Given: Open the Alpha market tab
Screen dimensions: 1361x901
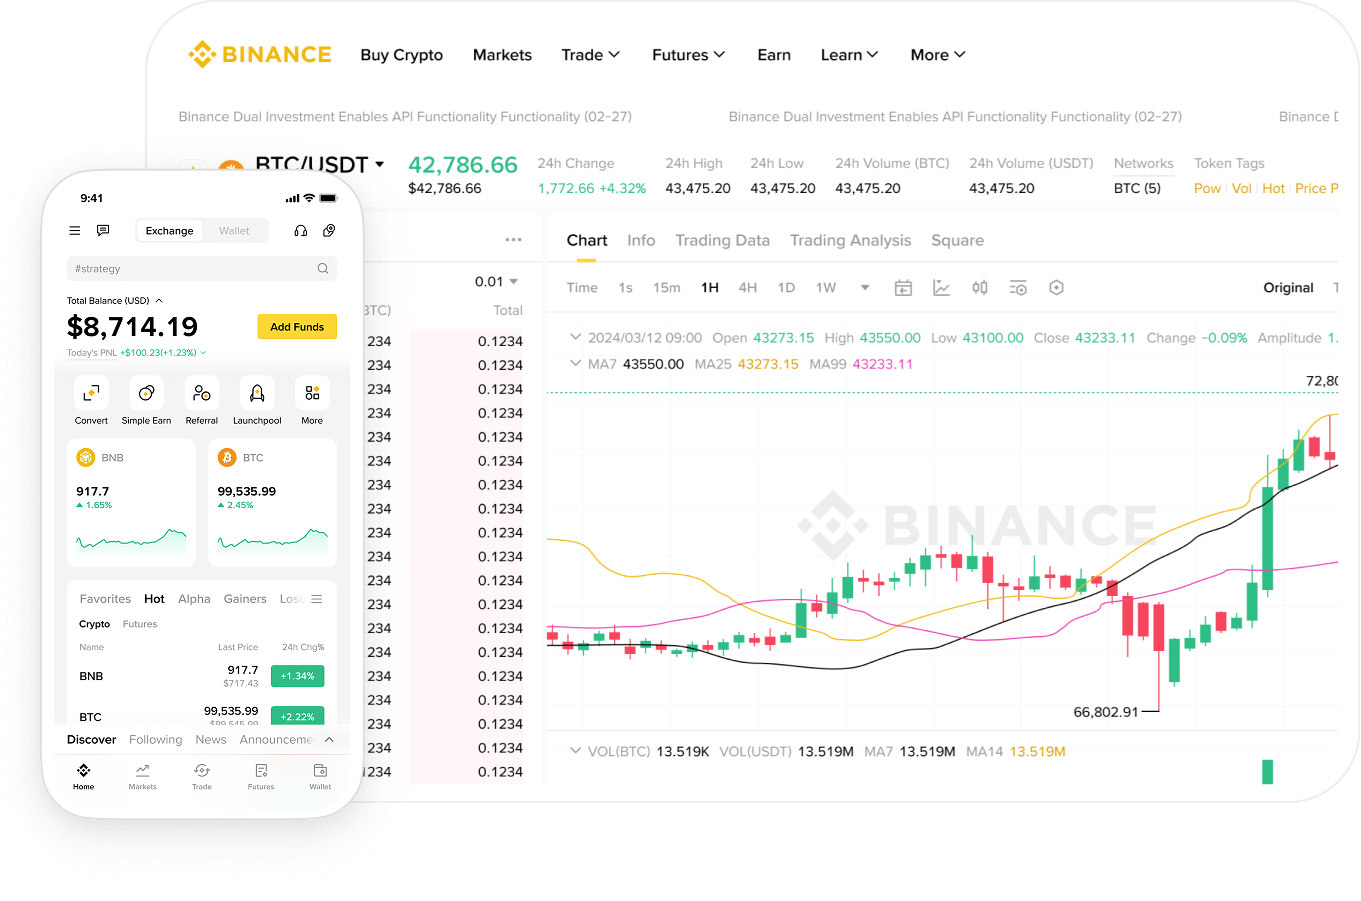Looking at the screenshot, I should tap(194, 599).
